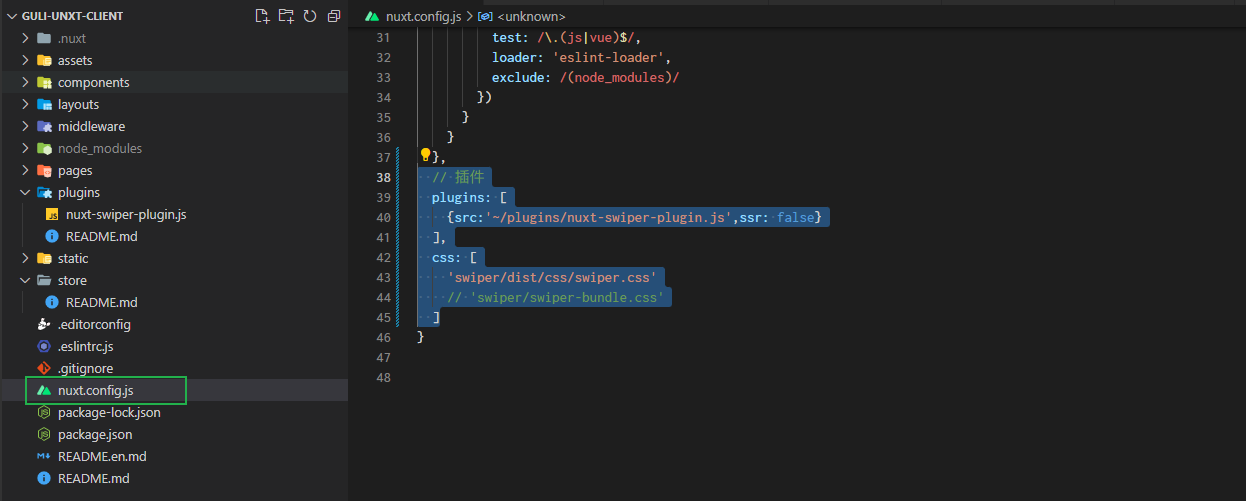Click the assets folder icon
Viewport: 1246px width, 501px height.
[x=44, y=60]
